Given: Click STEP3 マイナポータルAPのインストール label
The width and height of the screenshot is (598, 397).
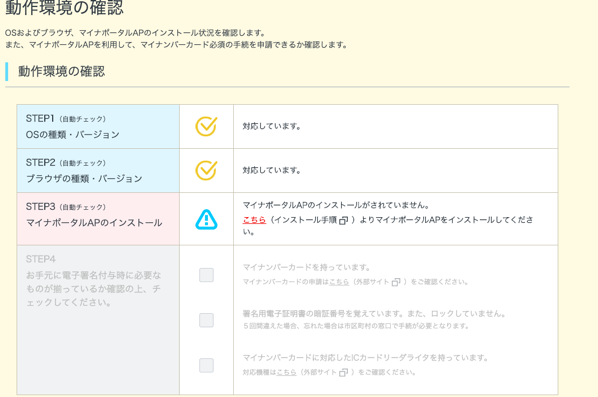Looking at the screenshot, I should 94,223.
